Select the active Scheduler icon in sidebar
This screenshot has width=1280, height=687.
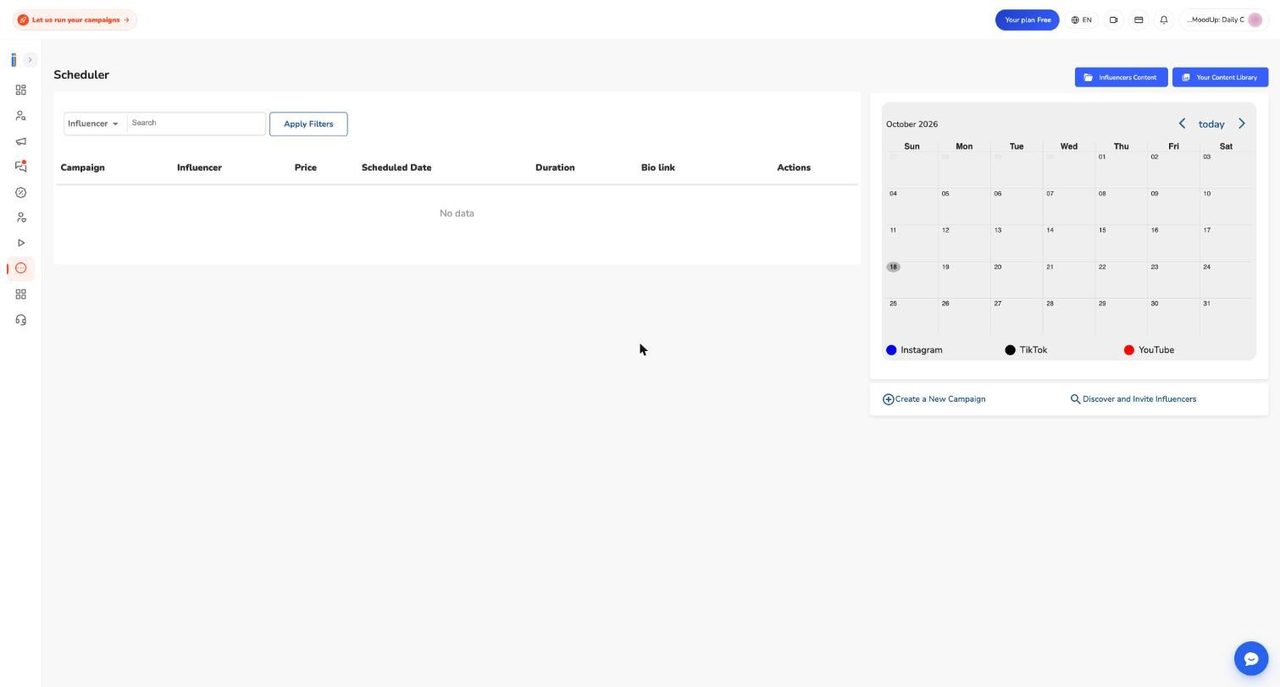[x=21, y=268]
